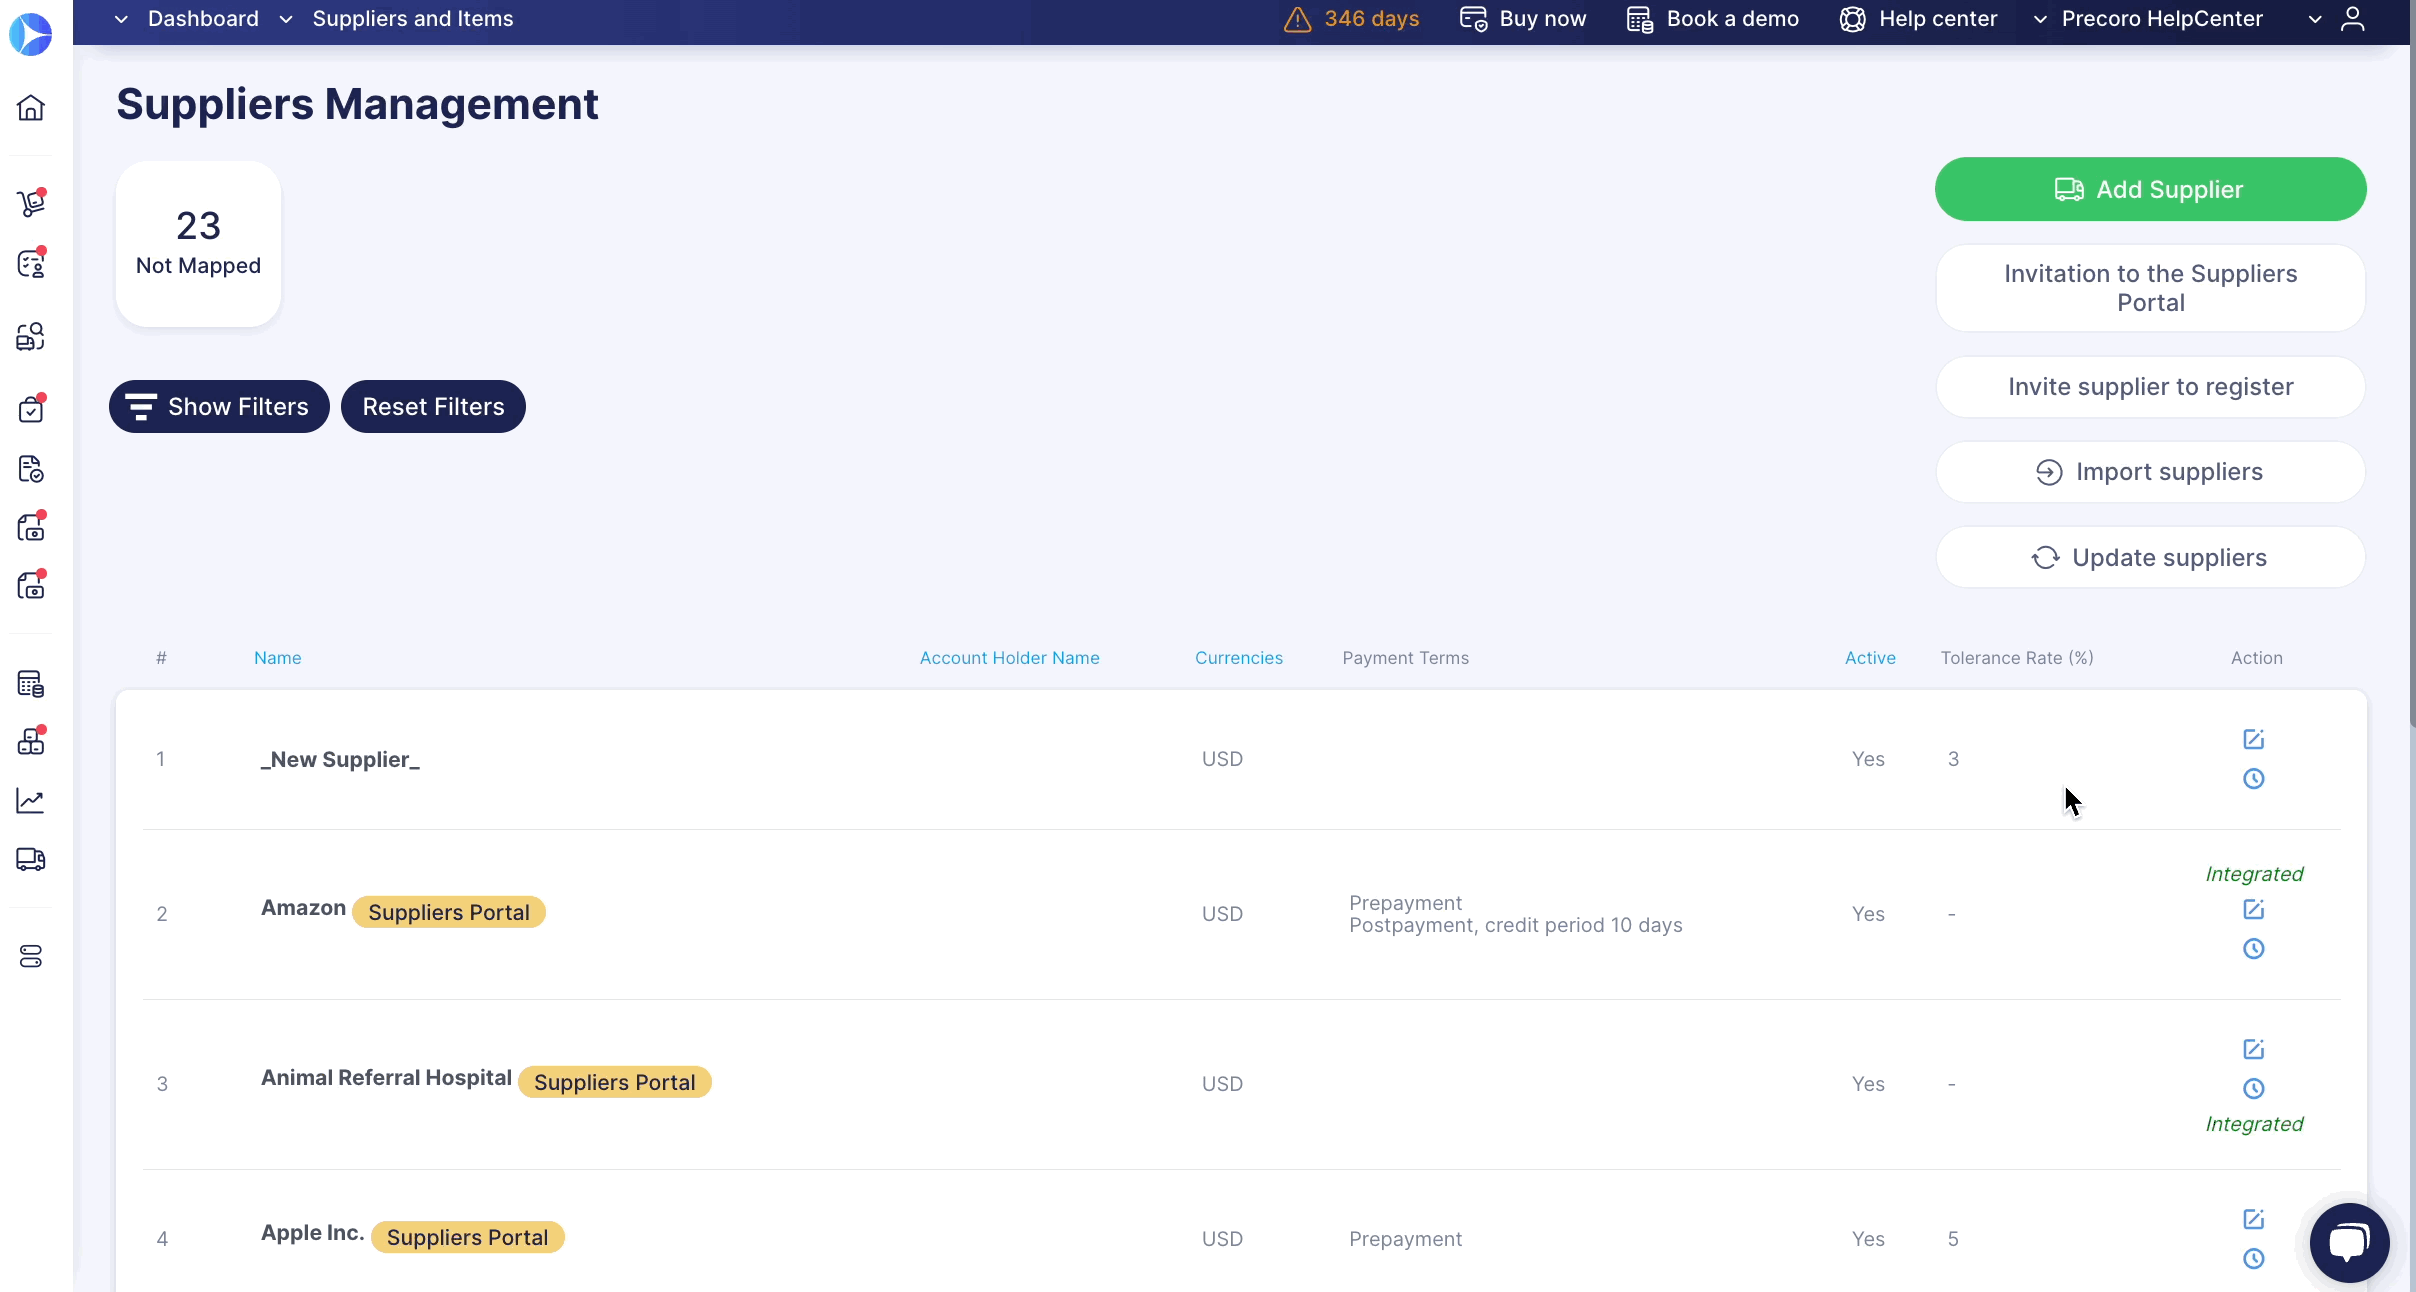Open the delivery truck suppliers sidebar icon
Image resolution: width=2416 pixels, height=1292 pixels.
(x=31, y=859)
